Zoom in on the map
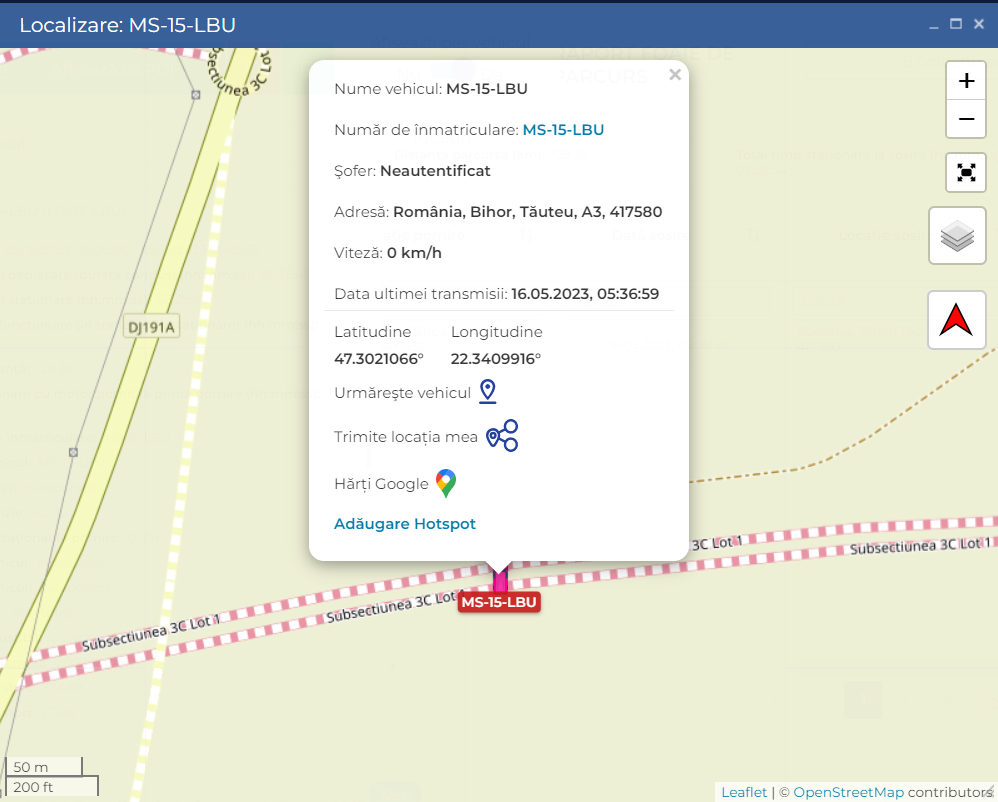The height and width of the screenshot is (802, 998). [966, 82]
